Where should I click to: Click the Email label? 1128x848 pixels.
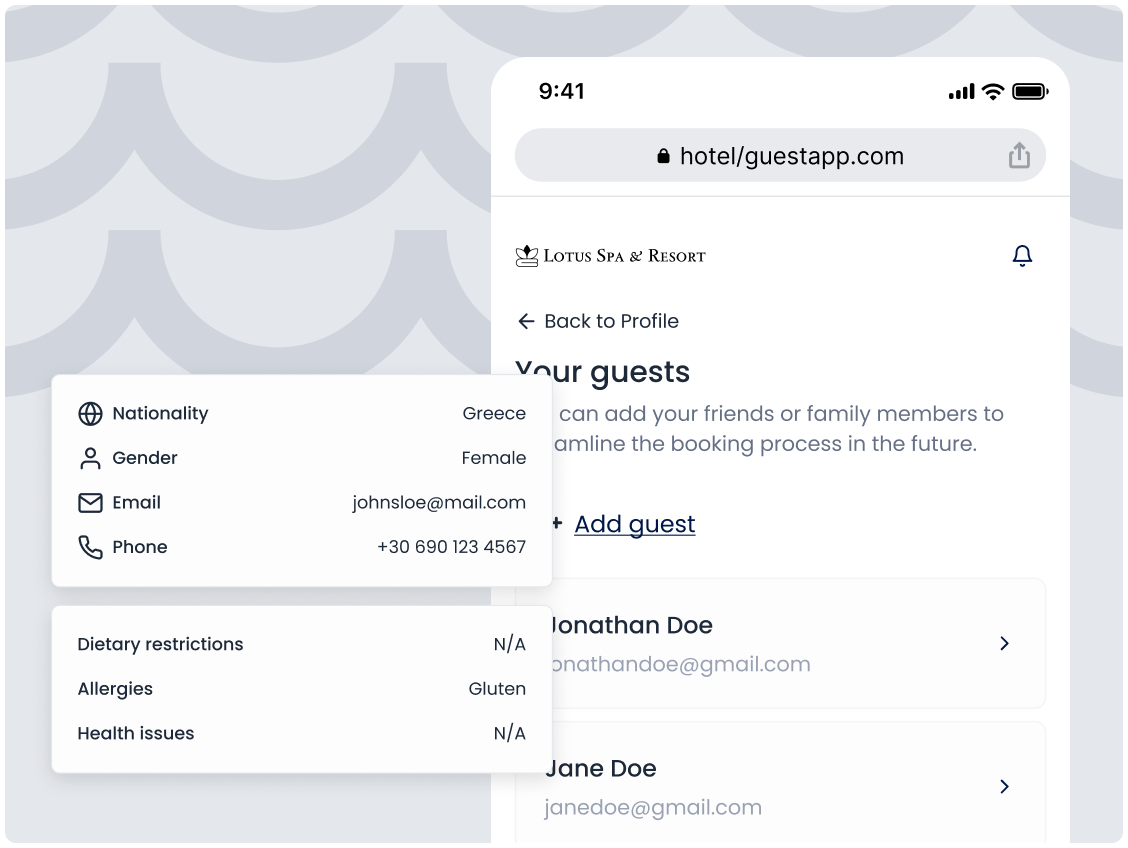[x=137, y=503]
